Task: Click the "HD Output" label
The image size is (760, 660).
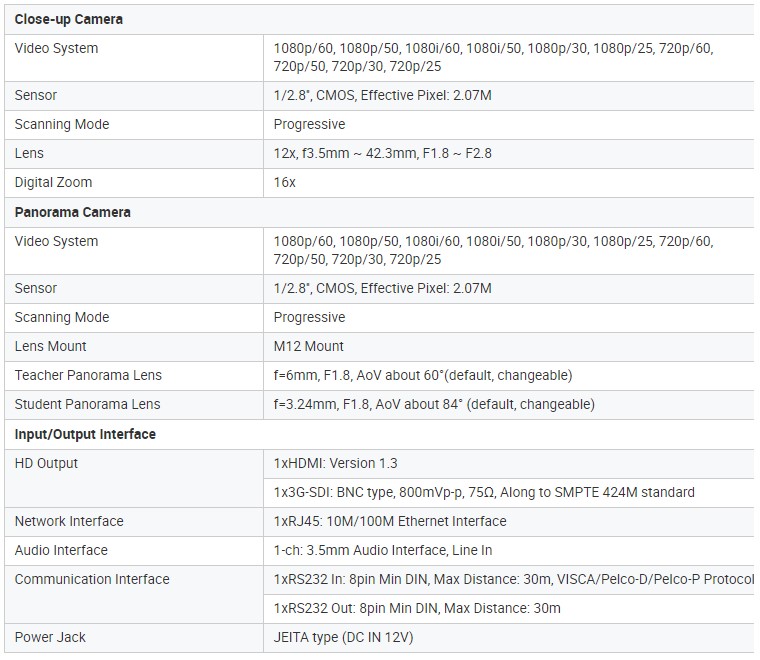Action: point(46,463)
